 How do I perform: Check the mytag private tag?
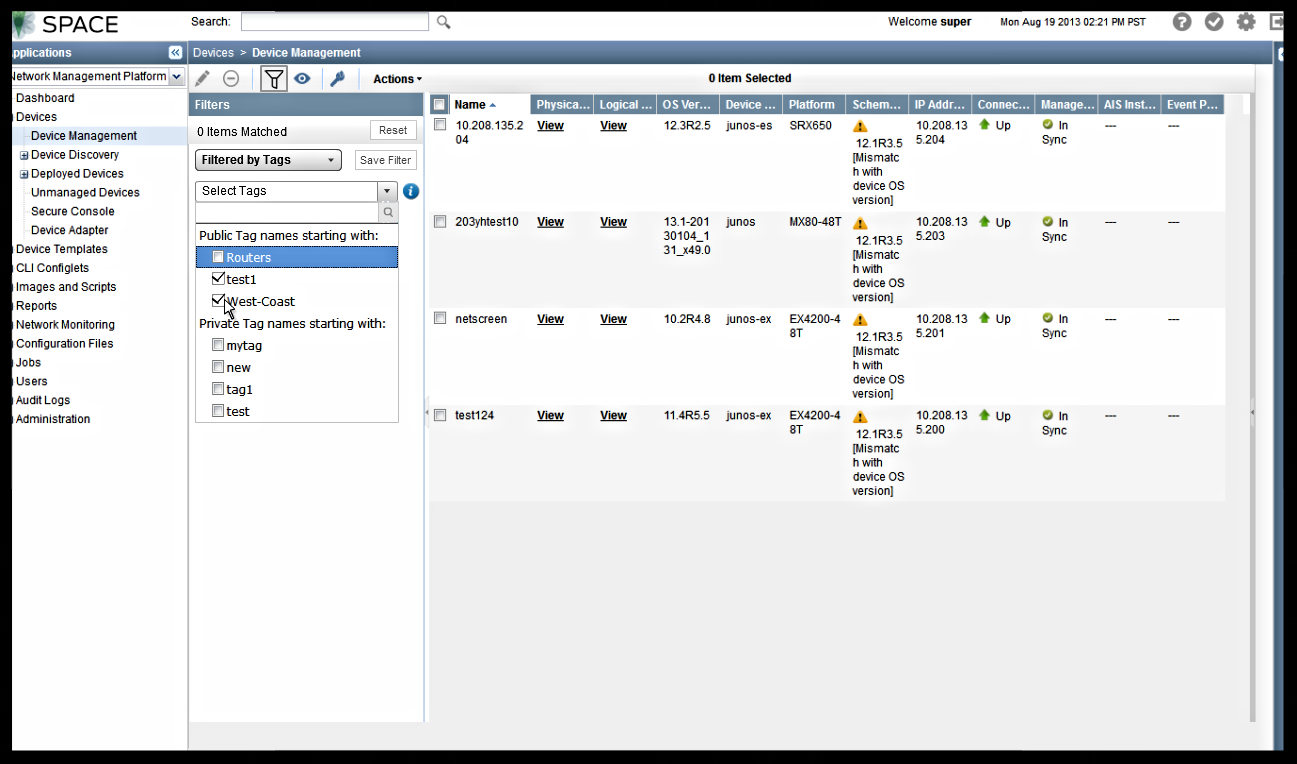coord(218,345)
